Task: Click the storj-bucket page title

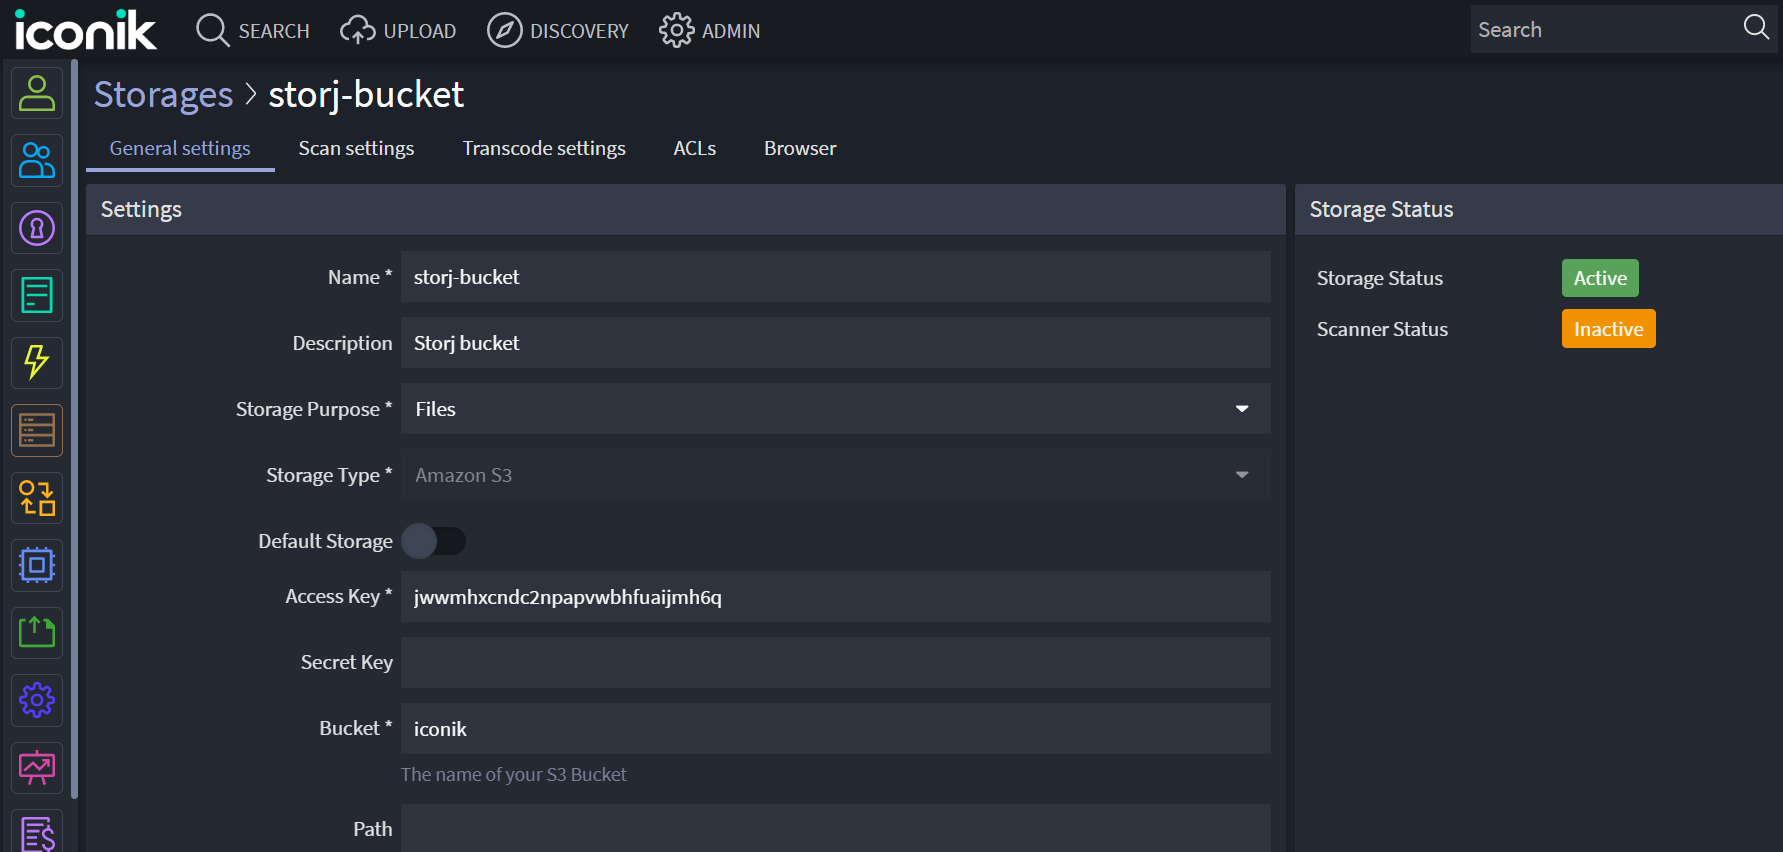Action: pyautogui.click(x=366, y=95)
